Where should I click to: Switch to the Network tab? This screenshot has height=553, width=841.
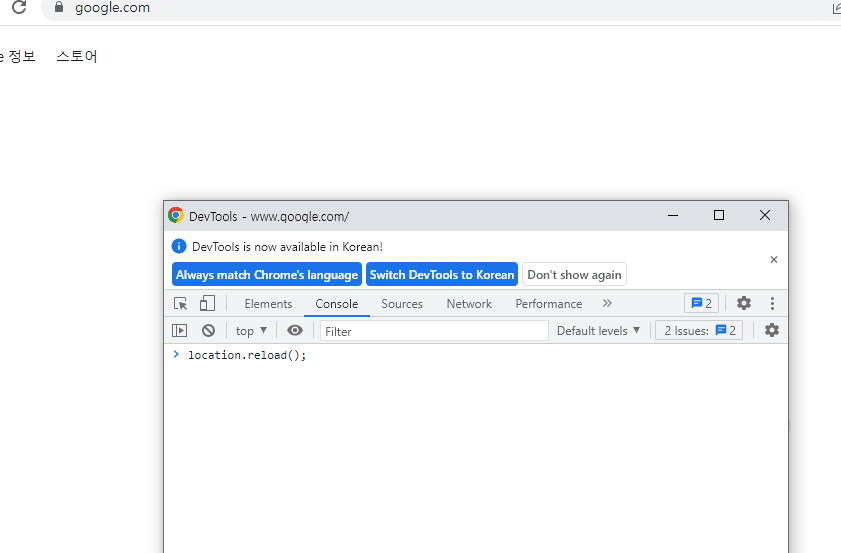click(x=469, y=304)
